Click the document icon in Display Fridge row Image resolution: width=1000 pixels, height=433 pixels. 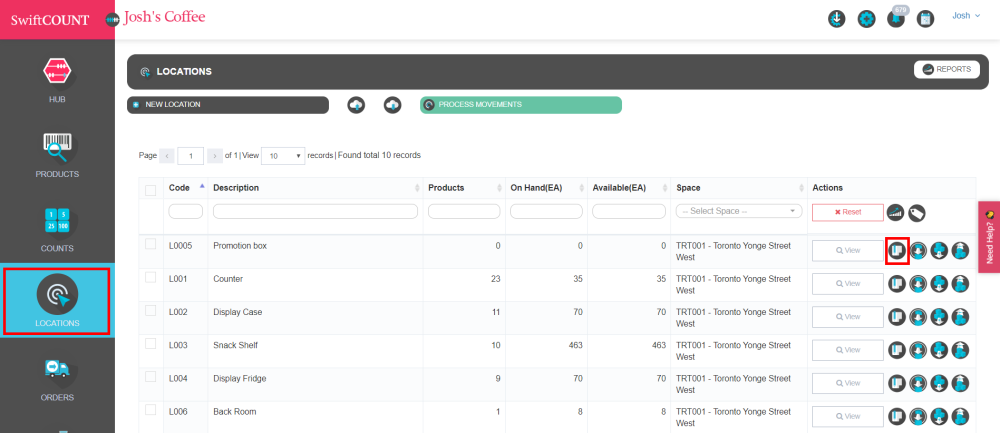[x=897, y=383]
